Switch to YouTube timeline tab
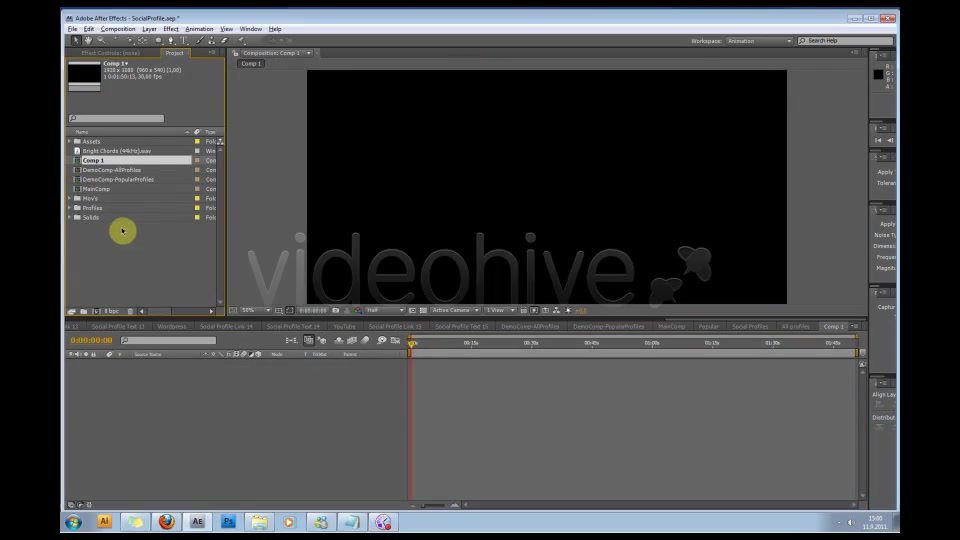The image size is (960, 540). [x=344, y=326]
